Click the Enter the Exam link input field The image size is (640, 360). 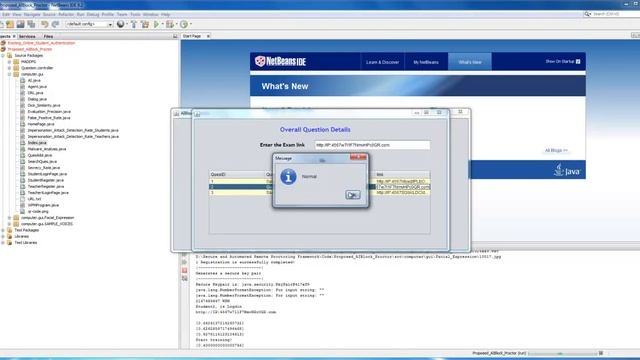(x=372, y=145)
